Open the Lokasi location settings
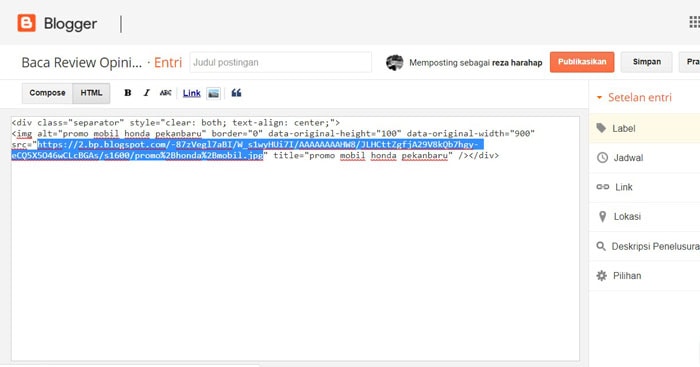700x367 pixels. point(645,217)
